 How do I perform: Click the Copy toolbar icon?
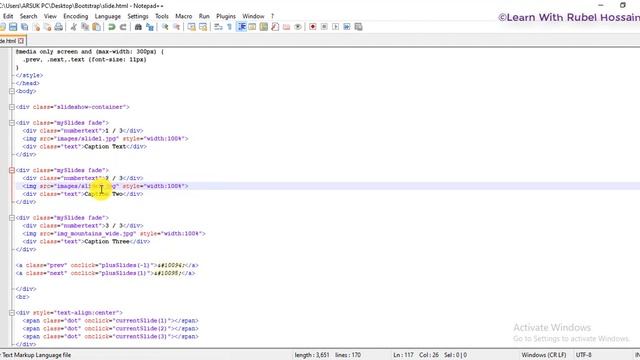[x=85, y=27]
